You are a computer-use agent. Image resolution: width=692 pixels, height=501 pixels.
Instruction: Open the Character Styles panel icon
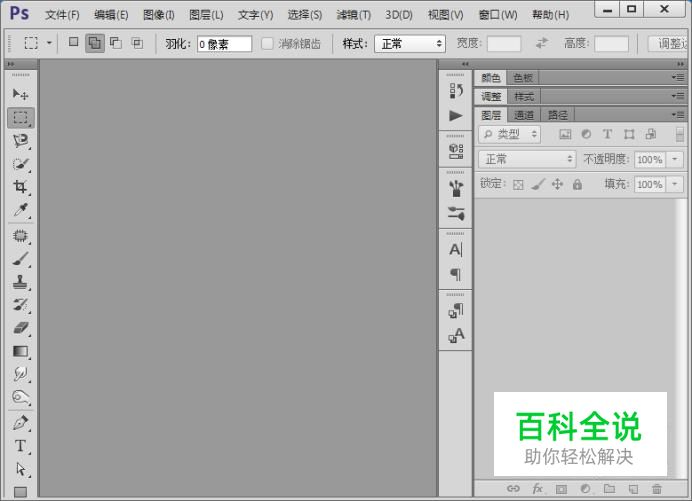click(455, 335)
